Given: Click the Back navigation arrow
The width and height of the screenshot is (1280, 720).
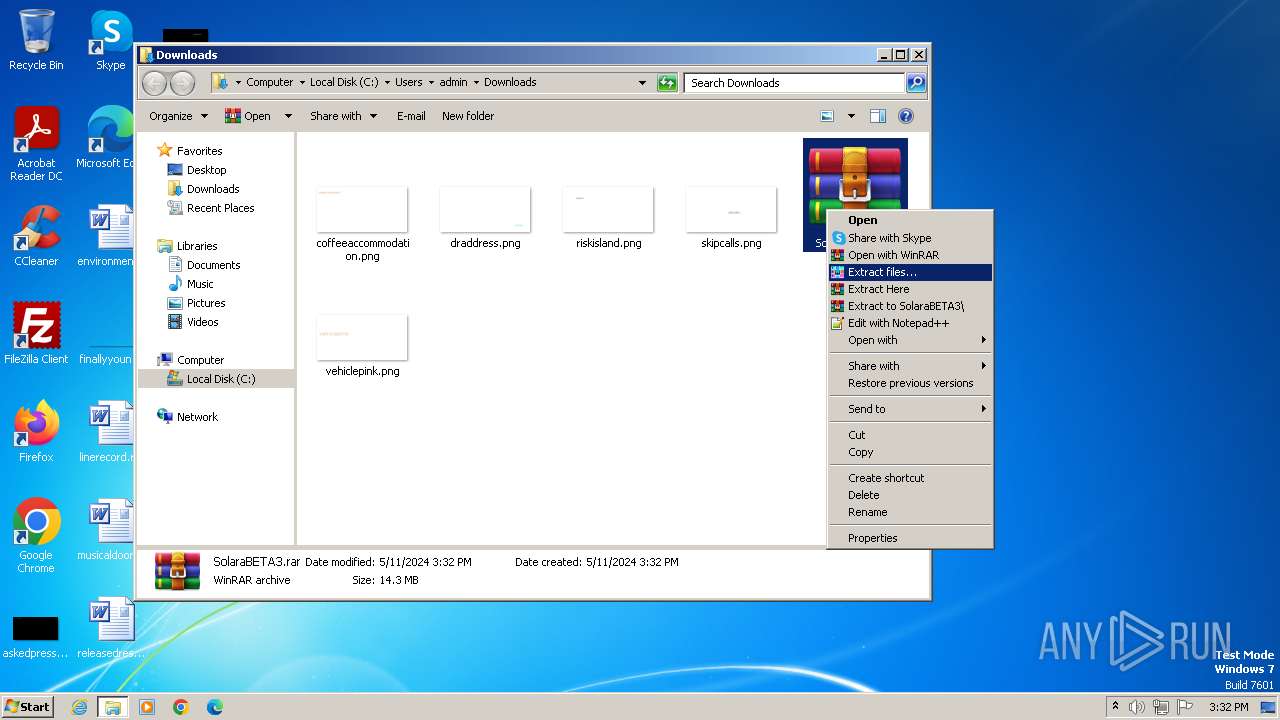Looking at the screenshot, I should tap(155, 83).
